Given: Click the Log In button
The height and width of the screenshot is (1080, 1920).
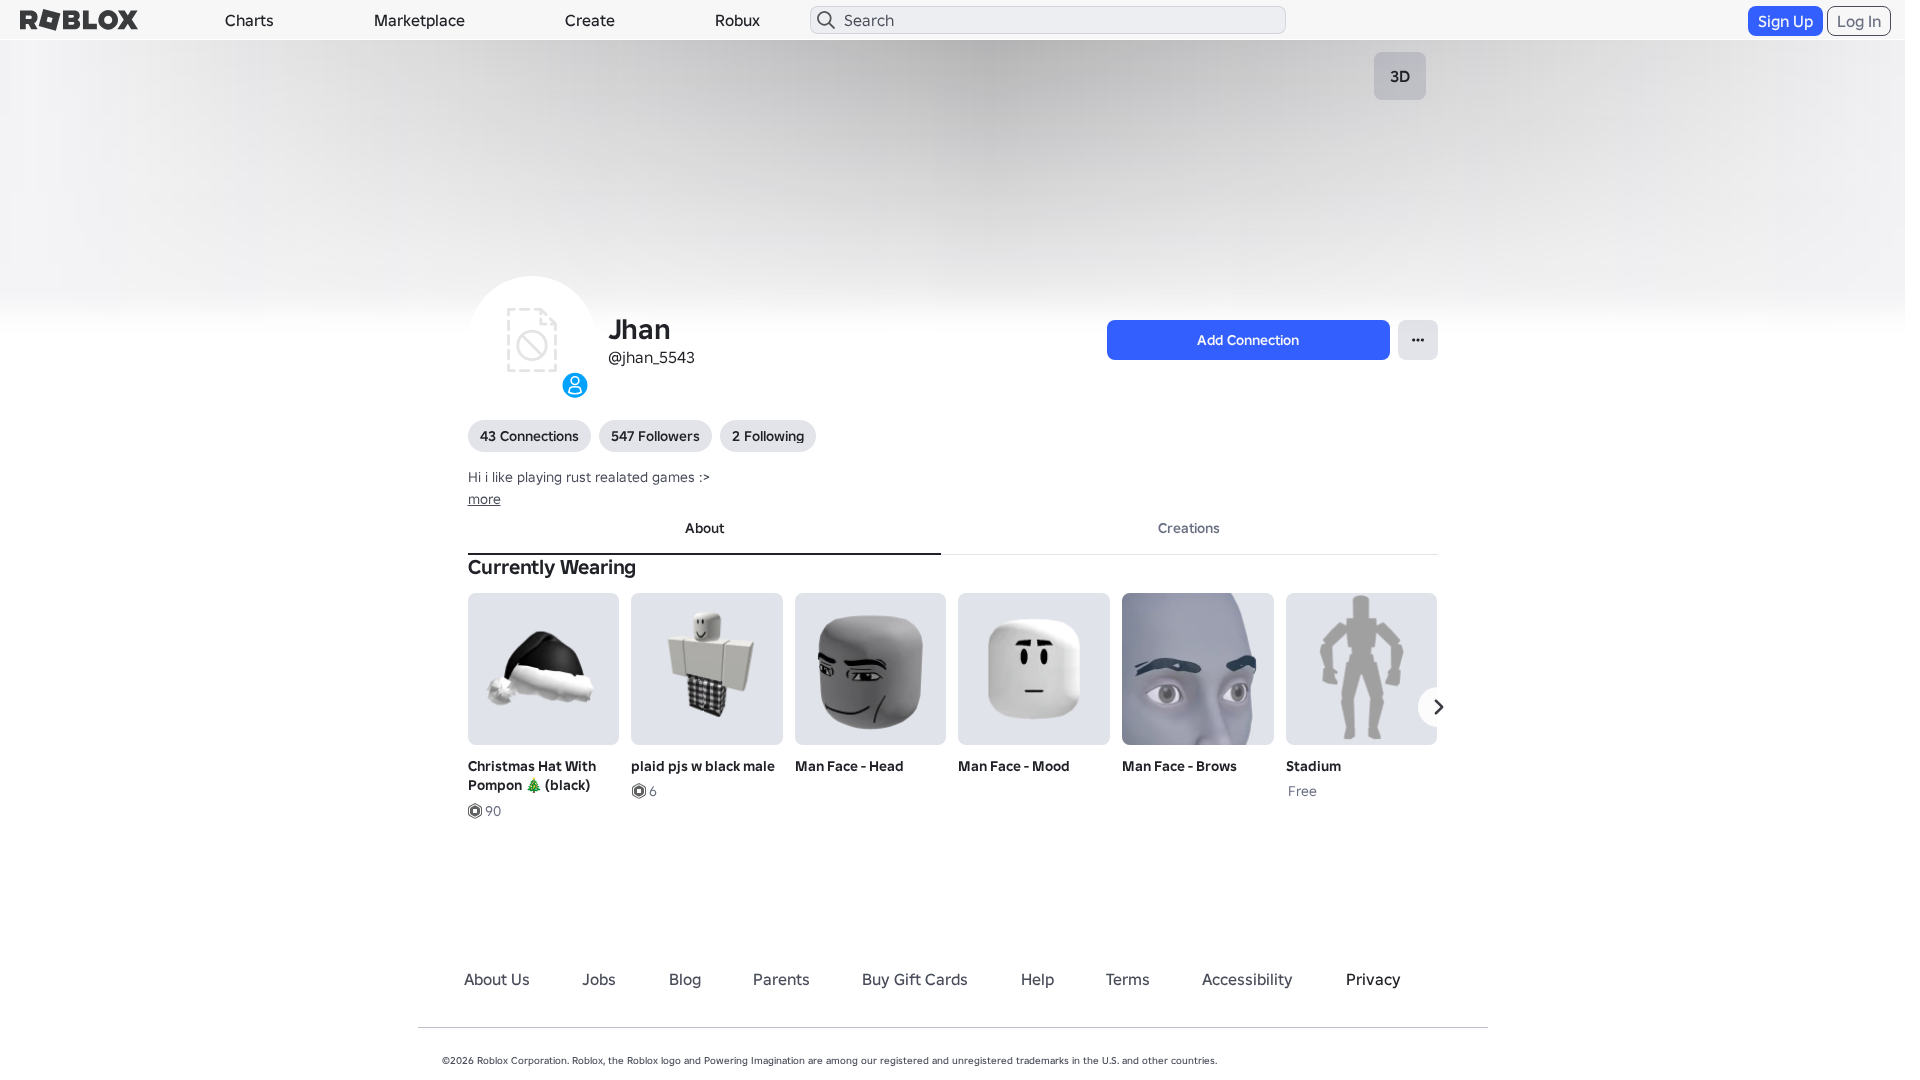Looking at the screenshot, I should click(x=1858, y=21).
